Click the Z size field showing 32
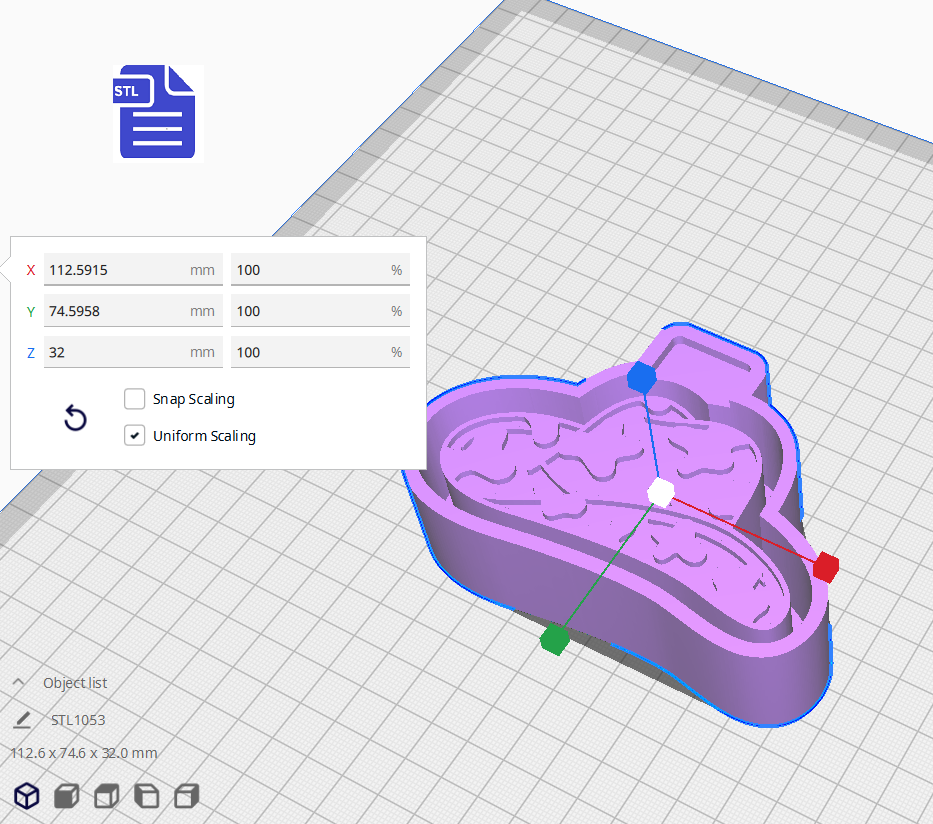This screenshot has width=933, height=824. point(115,352)
